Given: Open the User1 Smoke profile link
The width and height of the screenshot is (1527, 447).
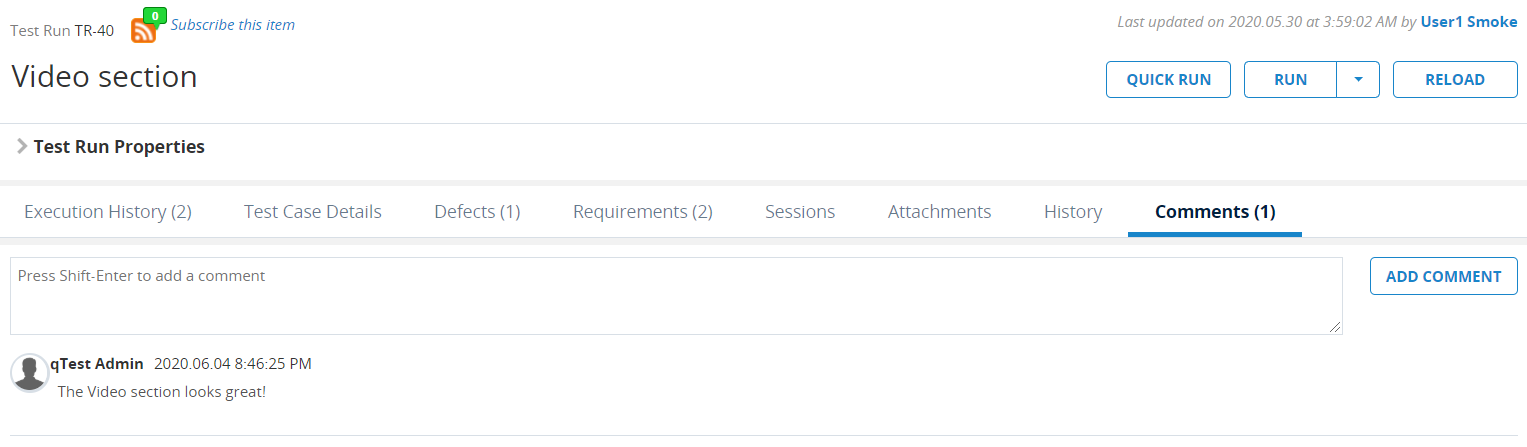Looking at the screenshot, I should (1469, 22).
